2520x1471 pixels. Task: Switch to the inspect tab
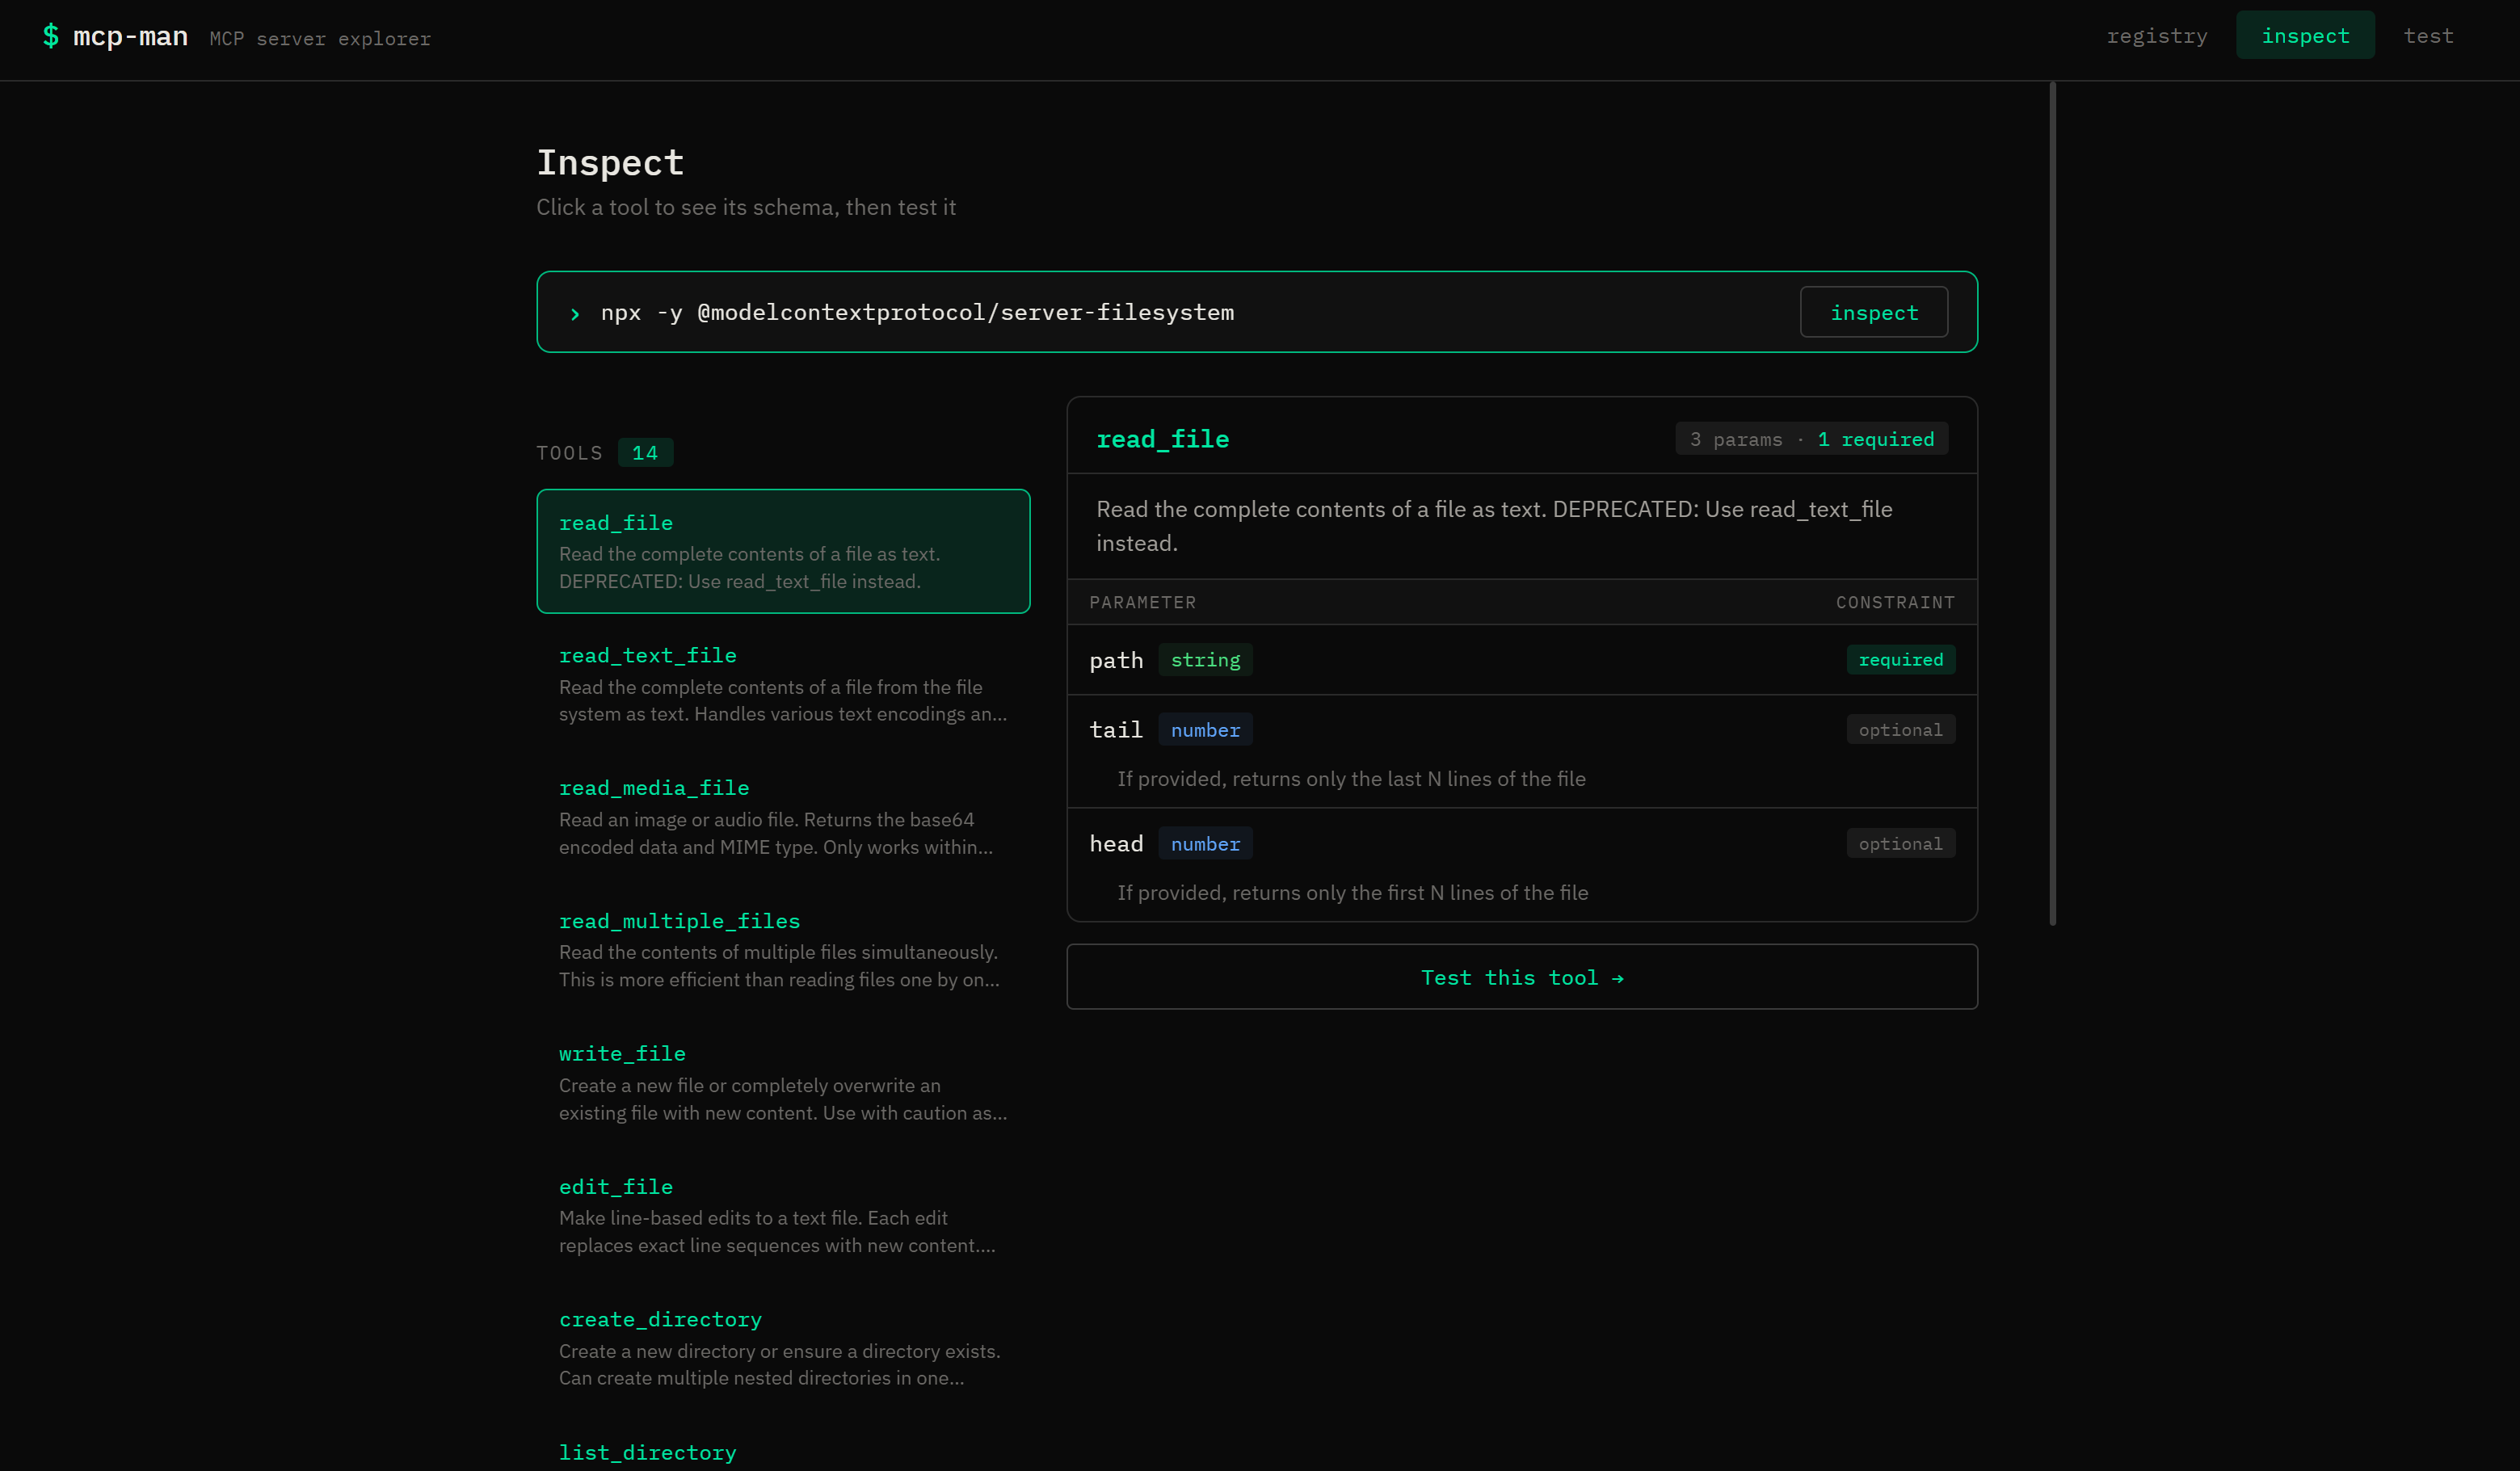[2305, 36]
